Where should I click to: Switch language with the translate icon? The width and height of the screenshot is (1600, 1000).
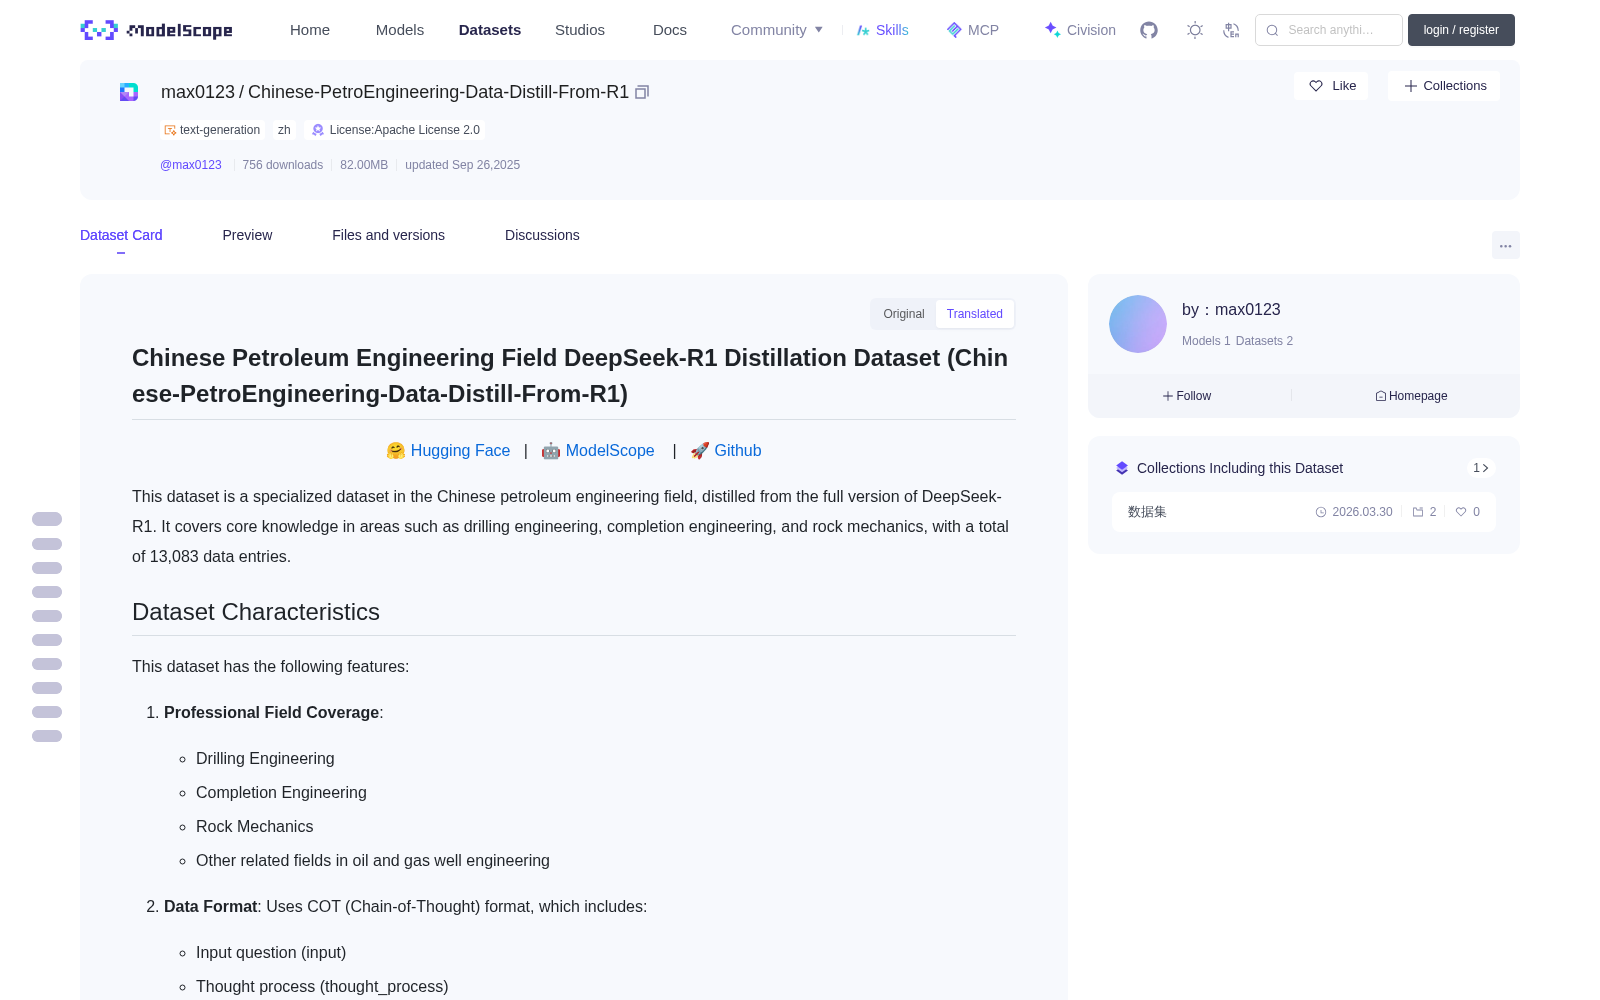coord(1232,30)
